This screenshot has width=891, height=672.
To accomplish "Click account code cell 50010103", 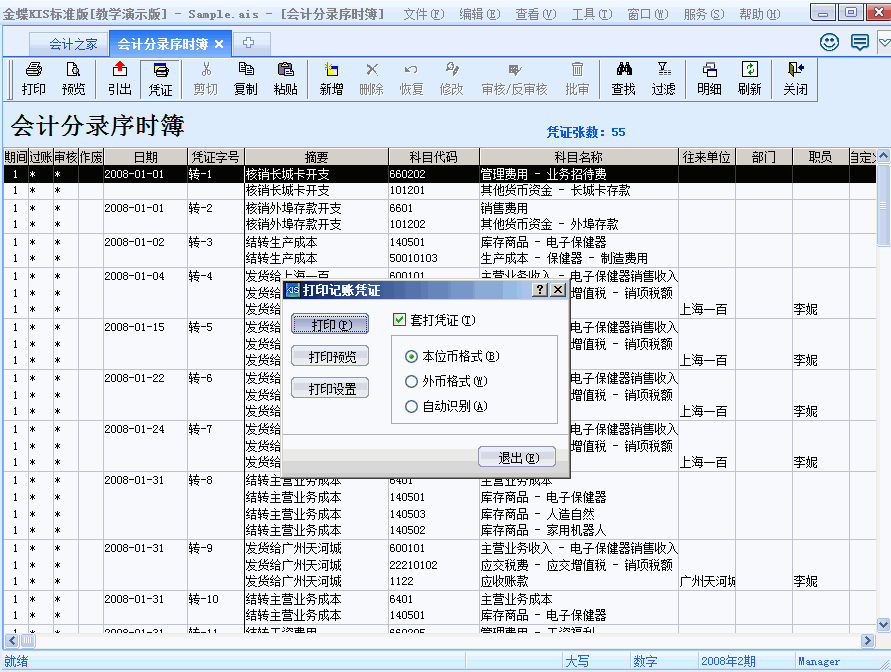I will pyautogui.click(x=434, y=258).
